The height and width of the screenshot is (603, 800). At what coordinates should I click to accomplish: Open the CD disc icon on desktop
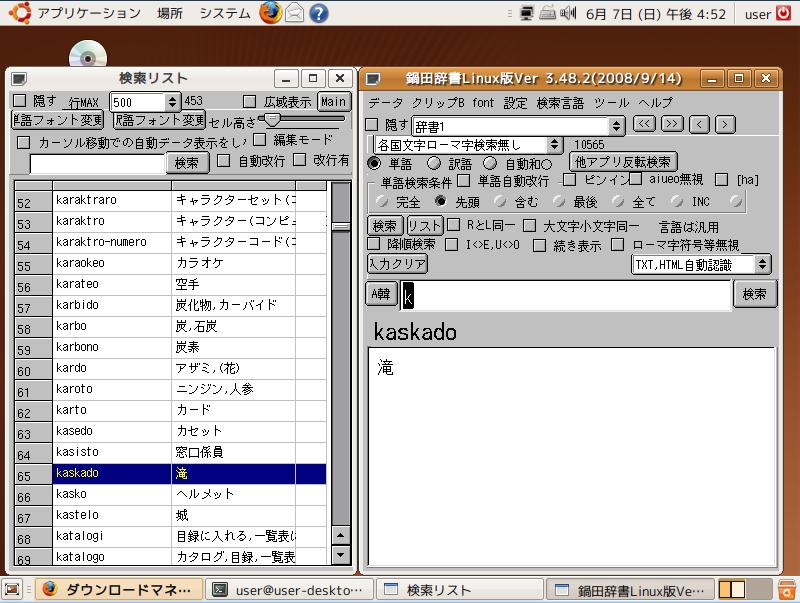pyautogui.click(x=88, y=54)
